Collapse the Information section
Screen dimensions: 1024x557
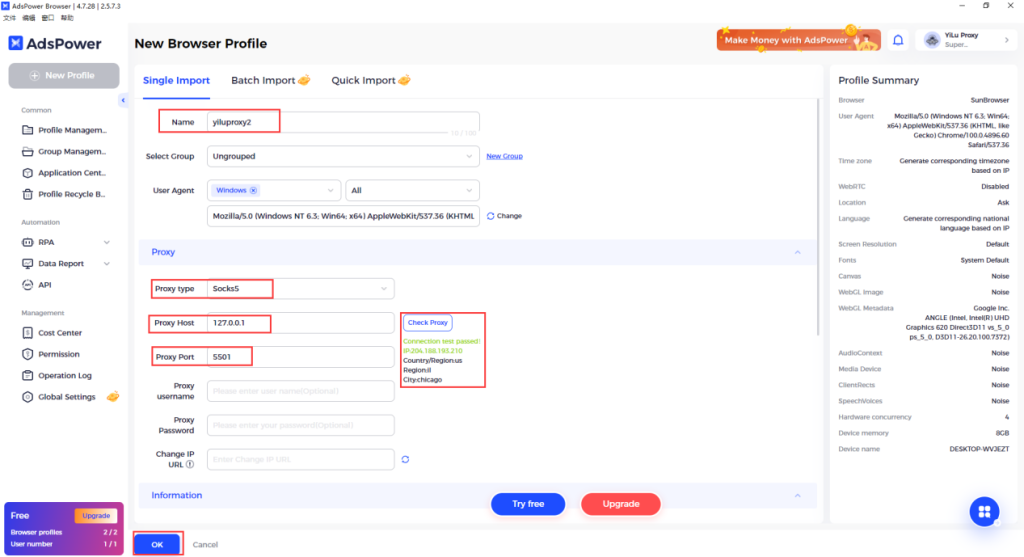pos(797,496)
